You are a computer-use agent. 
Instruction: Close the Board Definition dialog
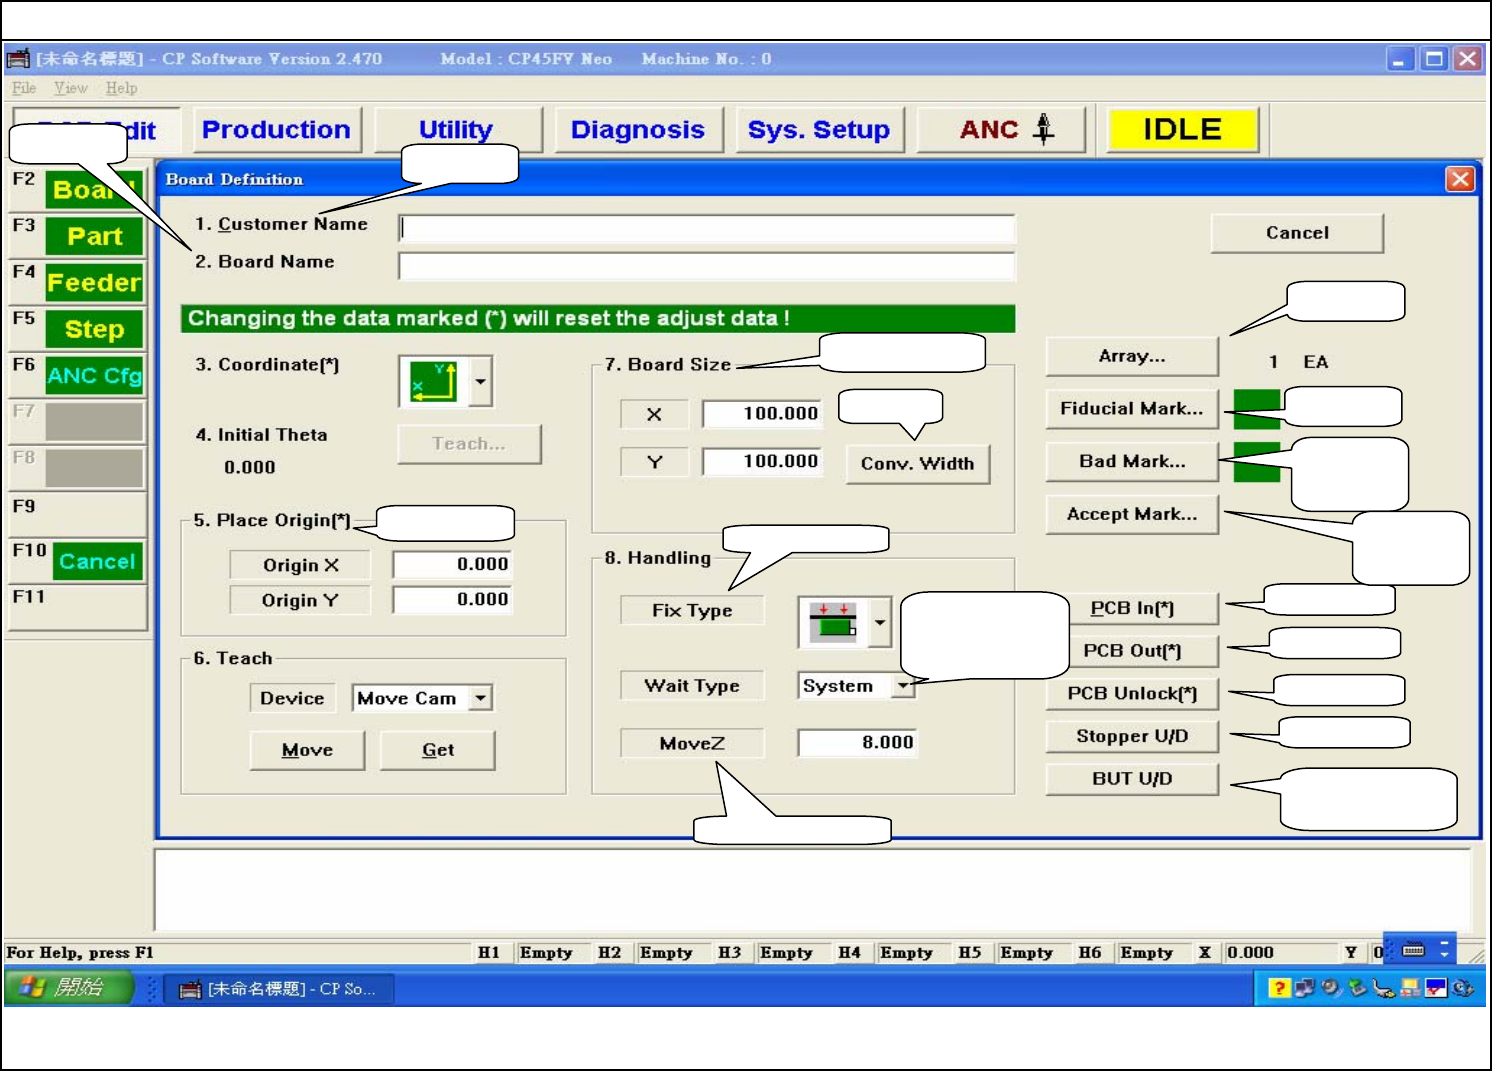coord(1459,179)
